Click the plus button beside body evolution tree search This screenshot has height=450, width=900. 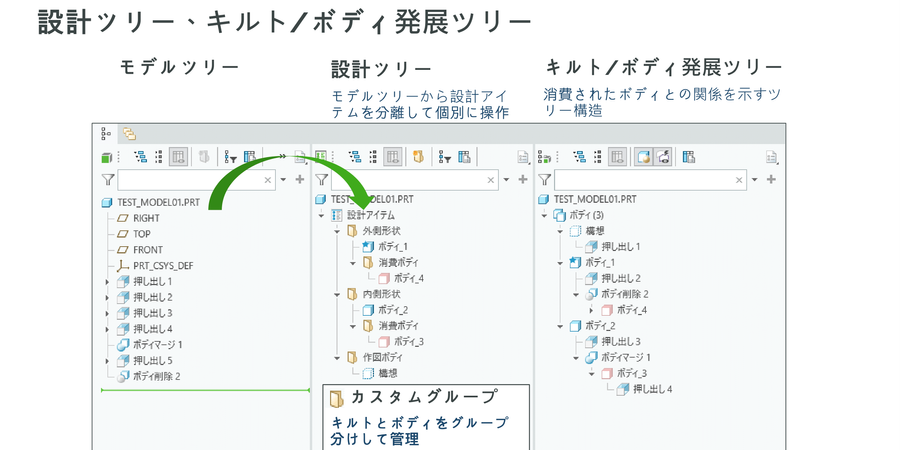[771, 180]
